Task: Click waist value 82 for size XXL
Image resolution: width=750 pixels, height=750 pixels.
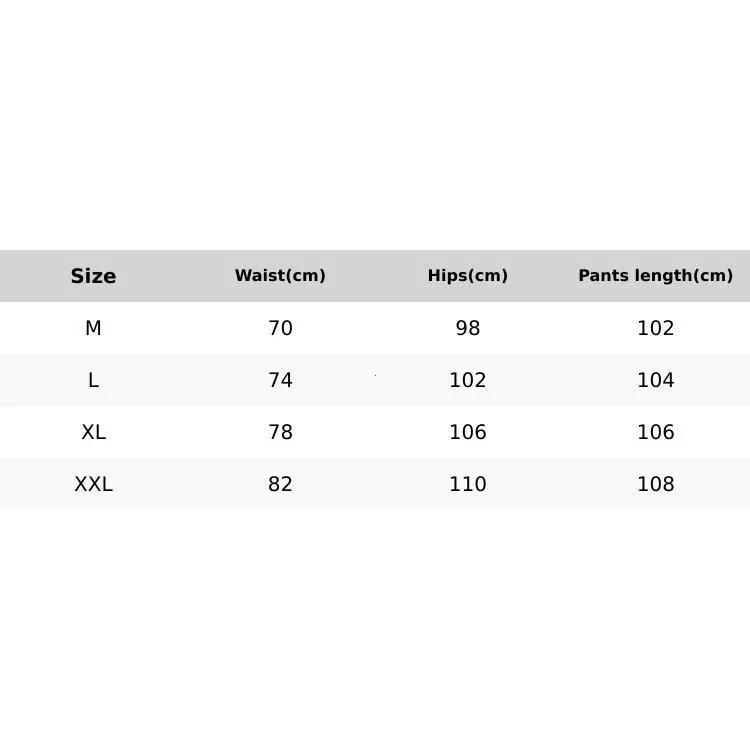Action: coord(280,484)
